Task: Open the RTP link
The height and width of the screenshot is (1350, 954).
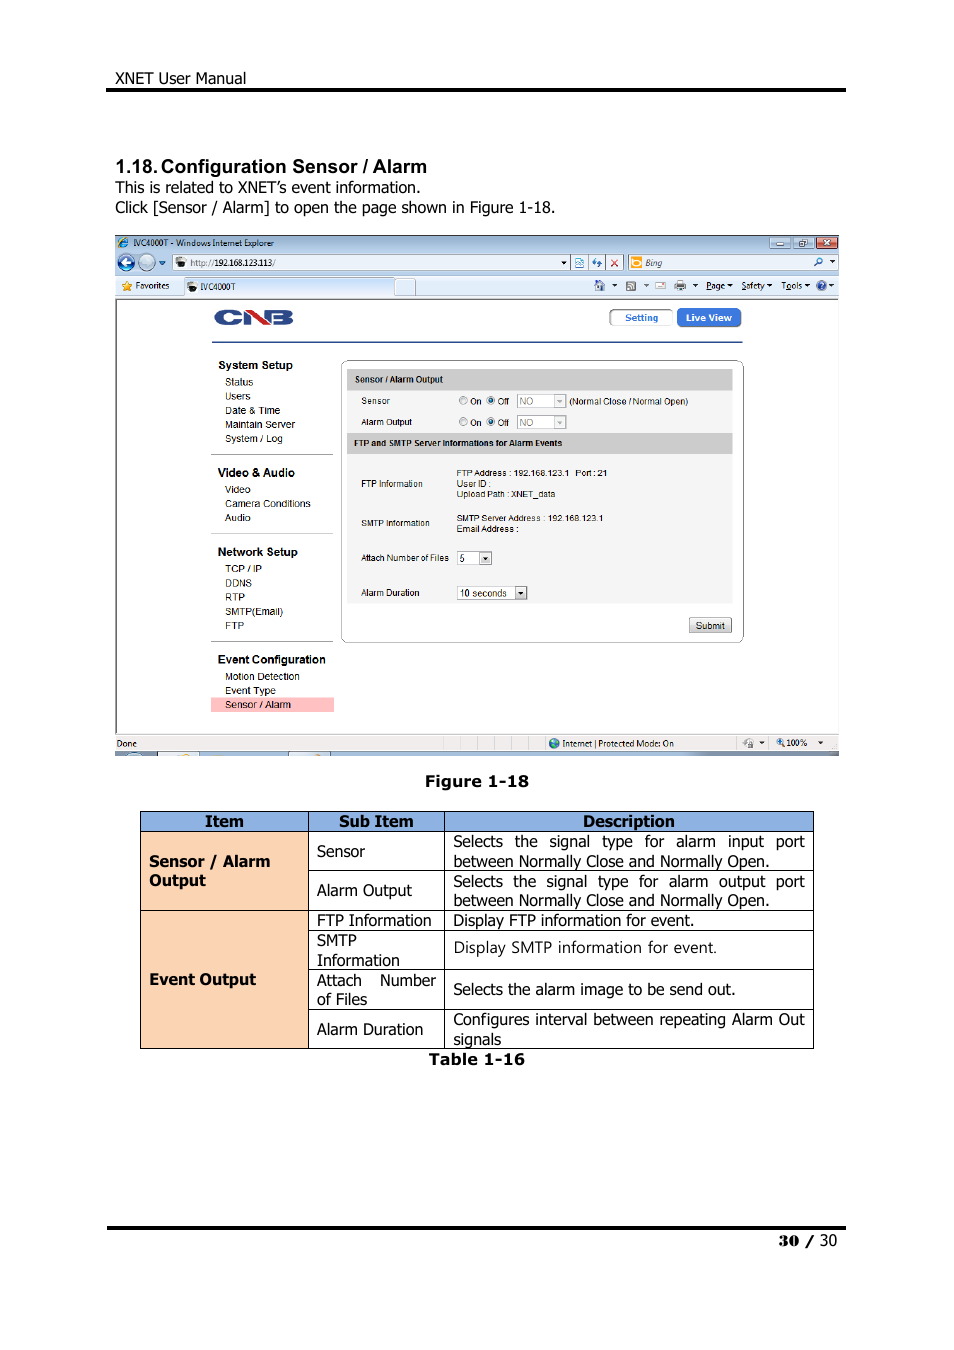Action: click(x=235, y=597)
